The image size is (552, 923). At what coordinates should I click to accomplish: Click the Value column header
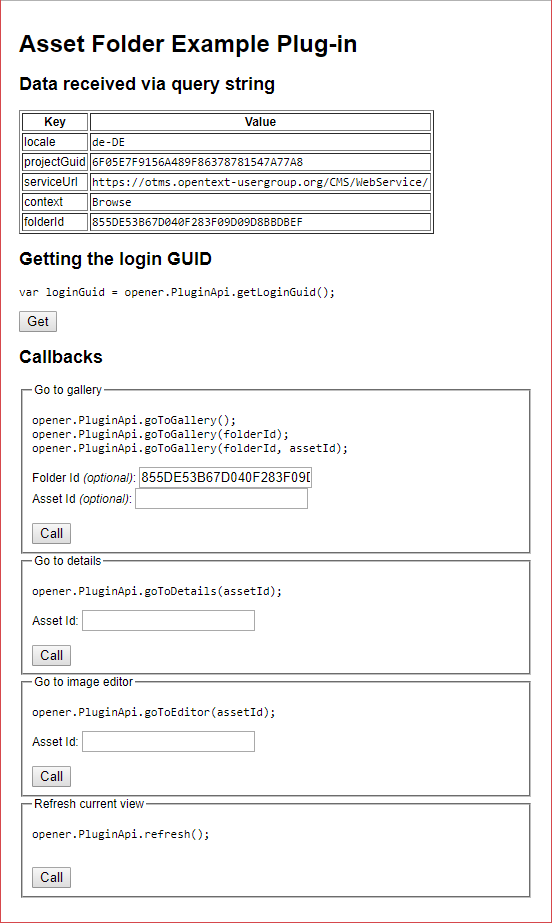tap(260, 122)
